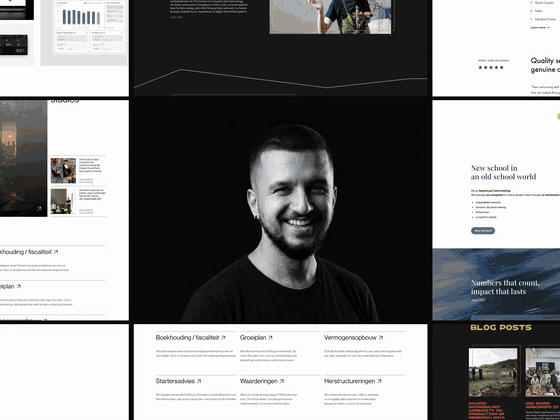Click the blue bar chart in the dashboard preview
Image resolution: width=560 pixels, height=420 pixels.
click(81, 17)
